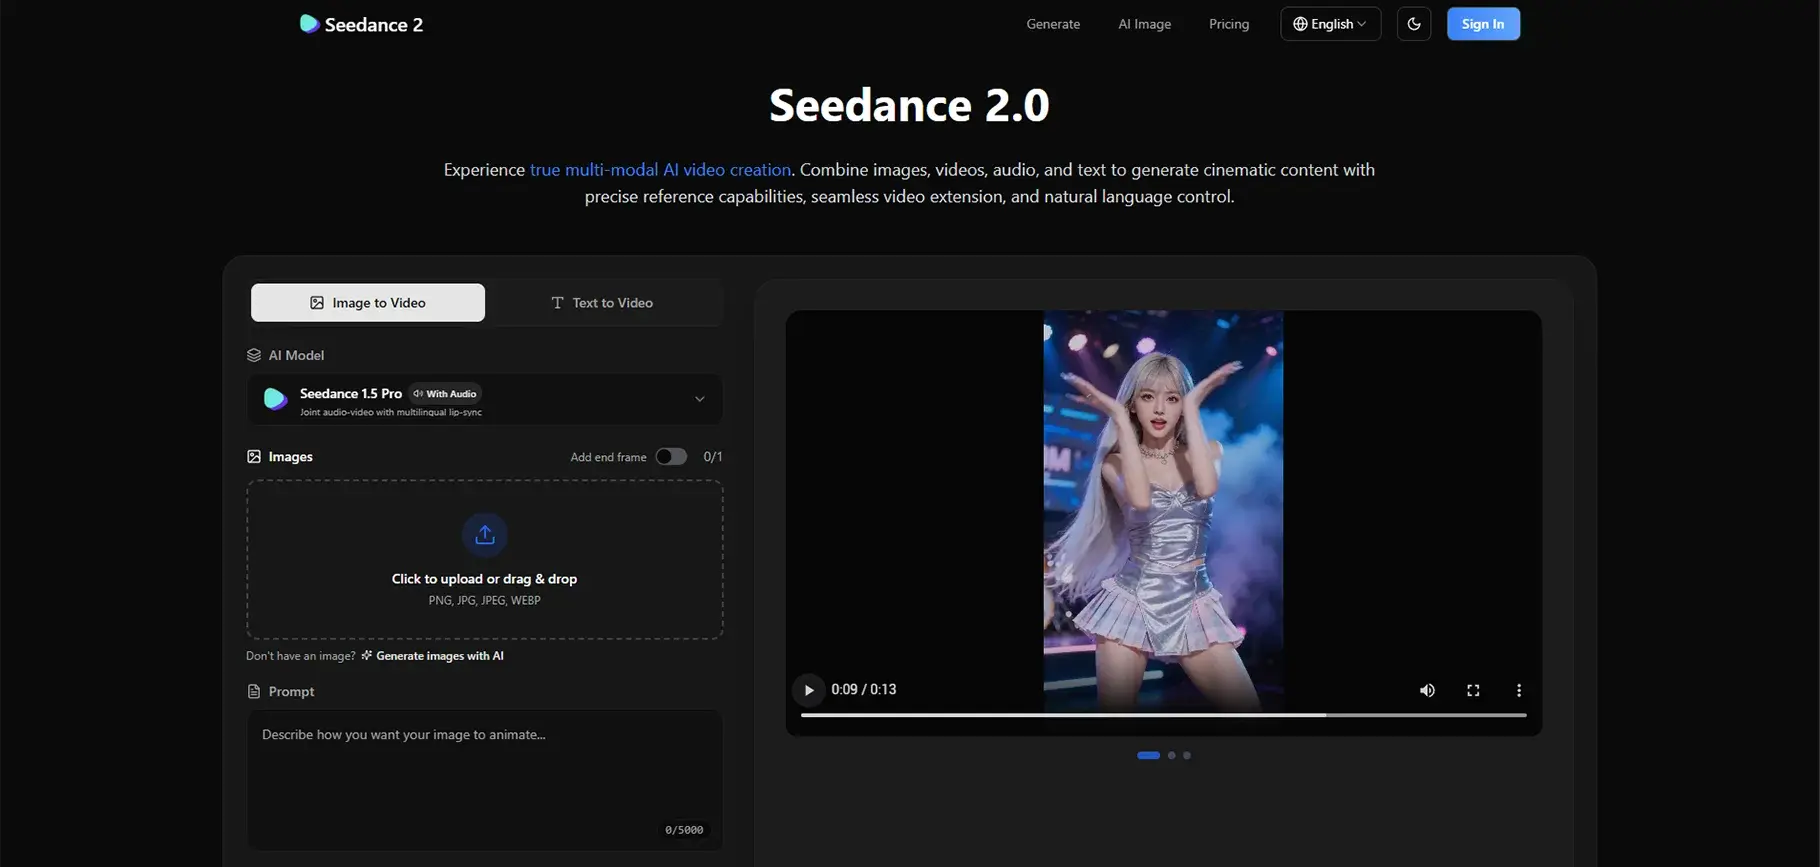Click the Seedance 2.0 heading
Image resolution: width=1820 pixels, height=867 pixels.
click(909, 105)
